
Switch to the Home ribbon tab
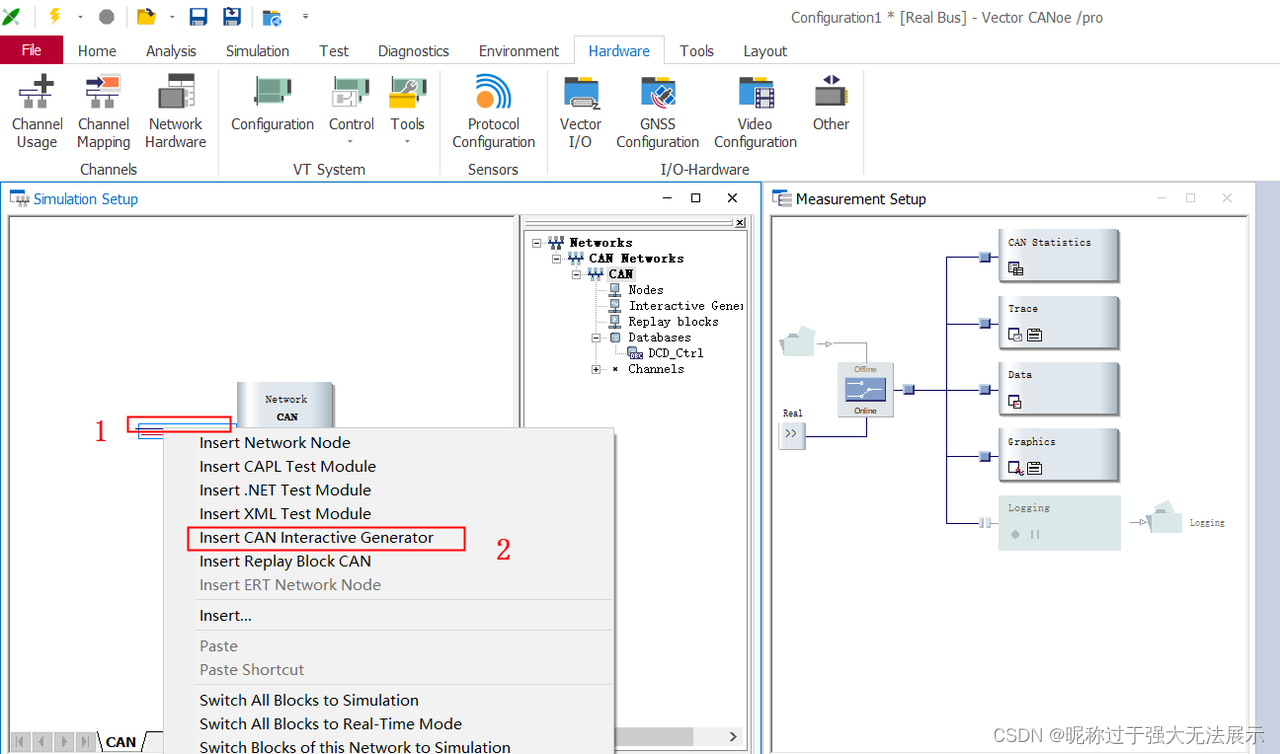[x=97, y=51]
